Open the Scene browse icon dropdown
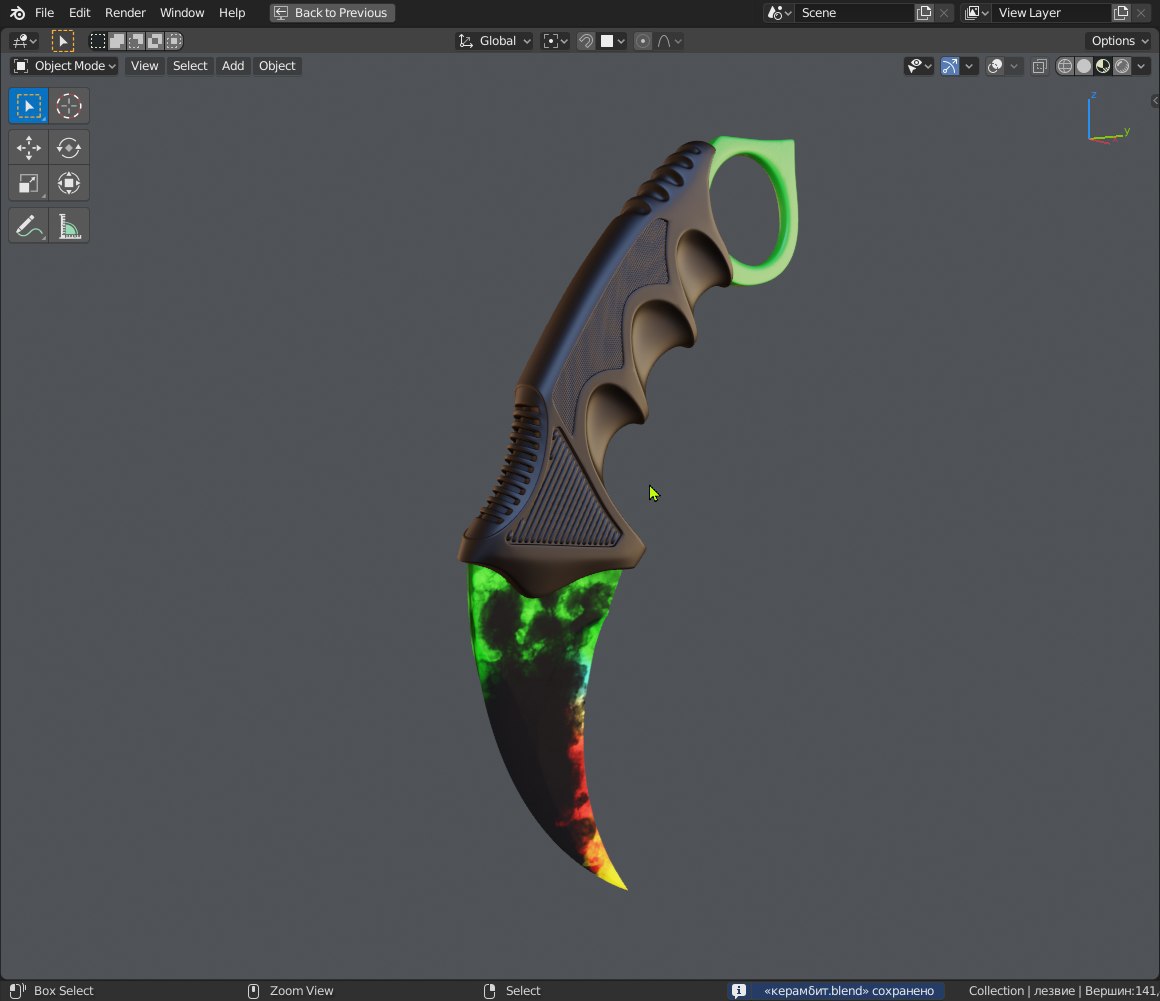 pos(779,13)
